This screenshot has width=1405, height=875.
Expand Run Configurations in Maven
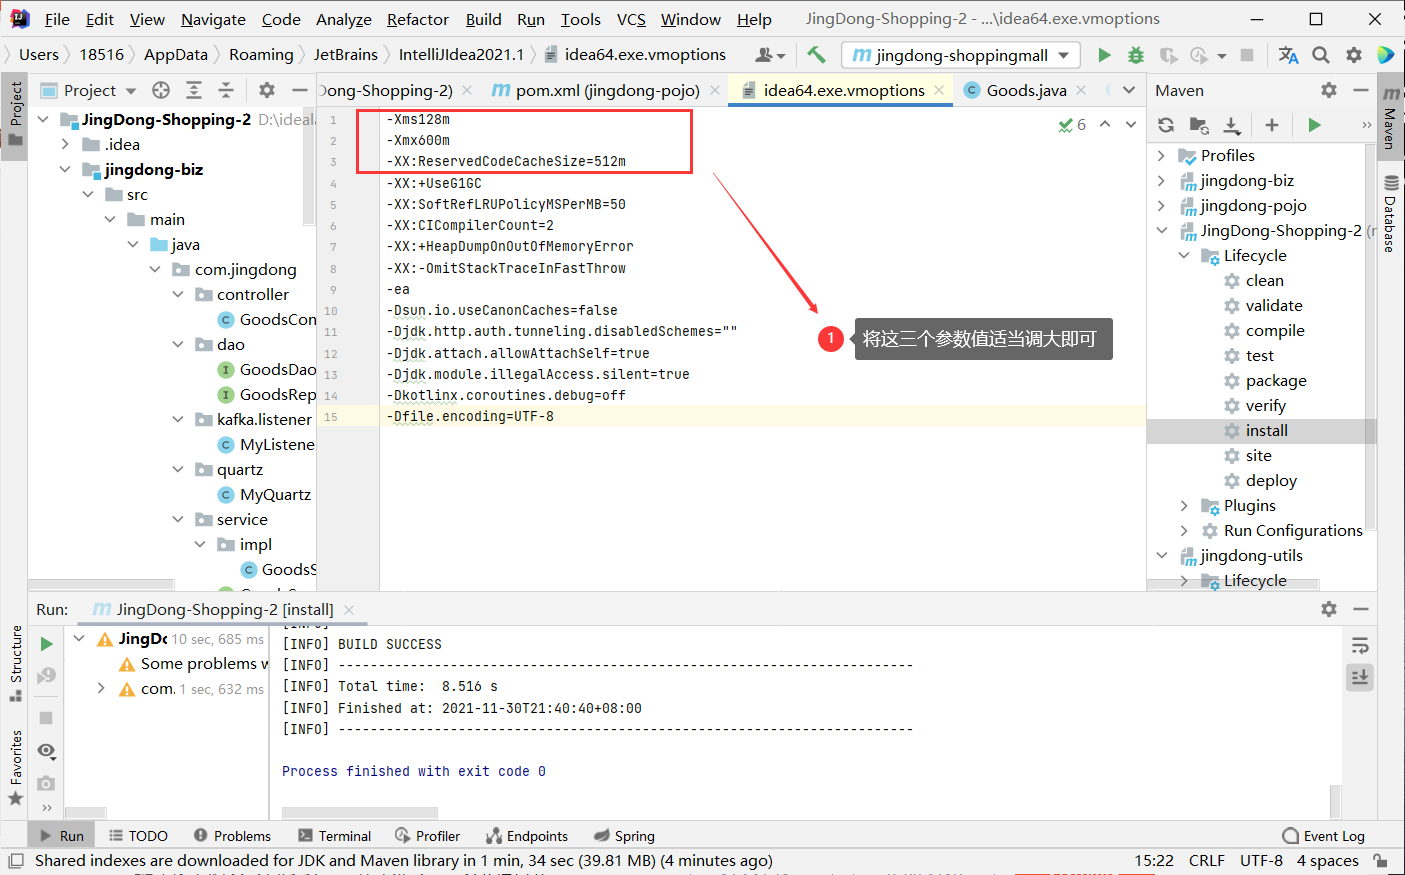[1184, 530]
